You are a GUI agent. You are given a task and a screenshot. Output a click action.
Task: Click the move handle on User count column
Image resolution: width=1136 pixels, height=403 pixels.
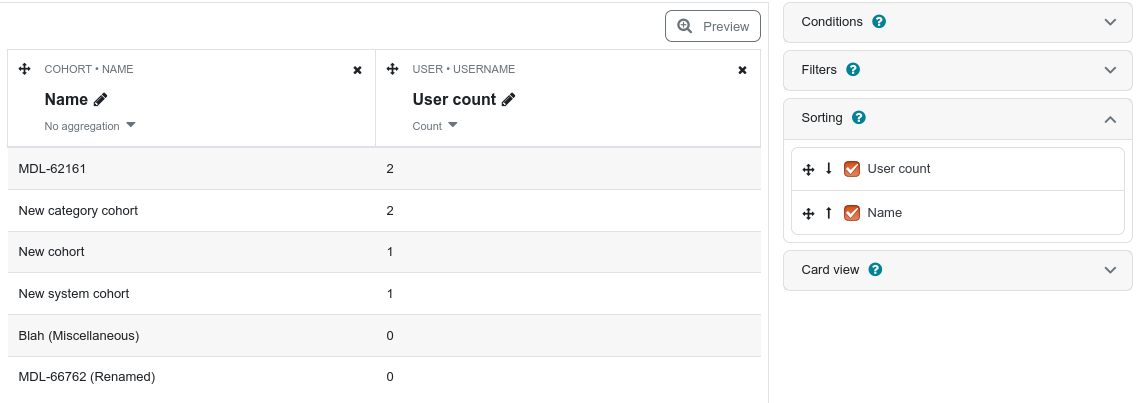tap(393, 69)
